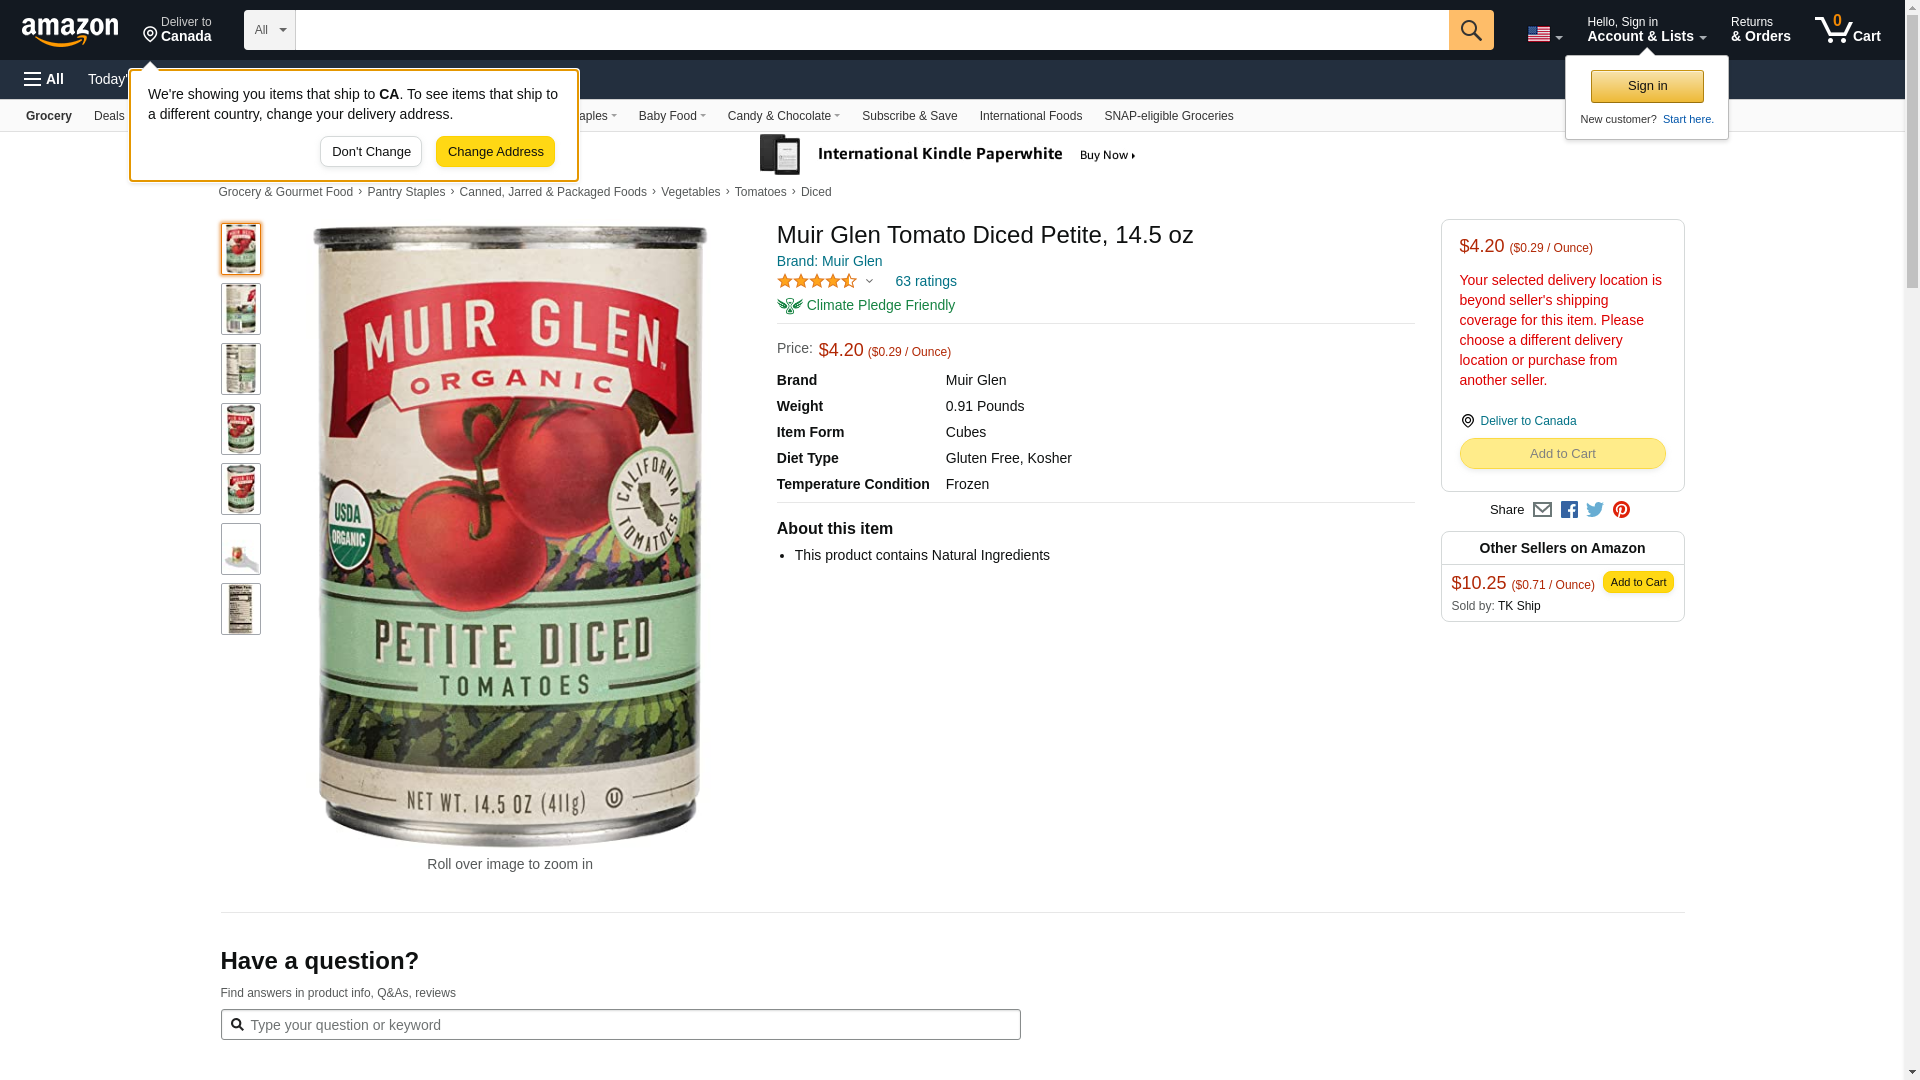
Task: Open the search category All dropdown
Action: point(270,30)
